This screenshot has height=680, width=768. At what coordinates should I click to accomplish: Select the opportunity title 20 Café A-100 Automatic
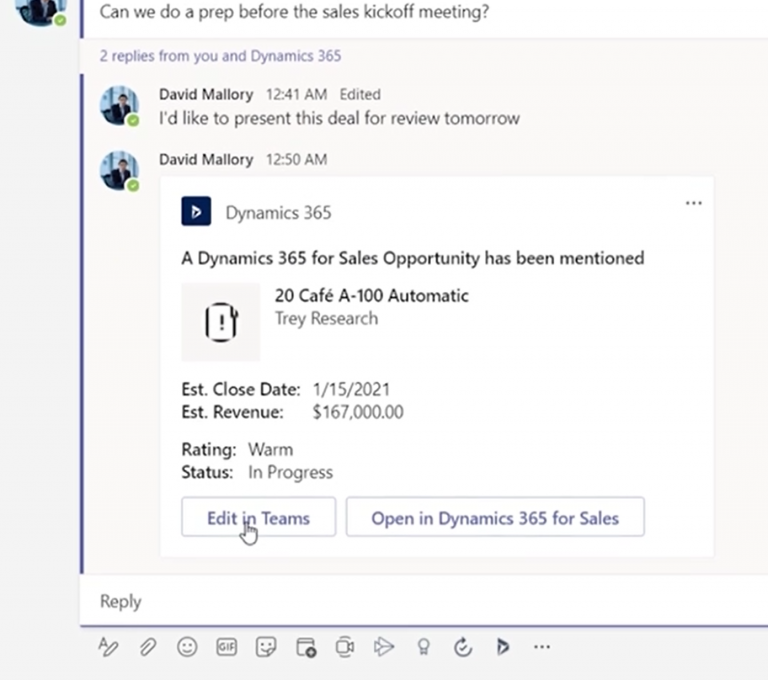[x=372, y=295]
